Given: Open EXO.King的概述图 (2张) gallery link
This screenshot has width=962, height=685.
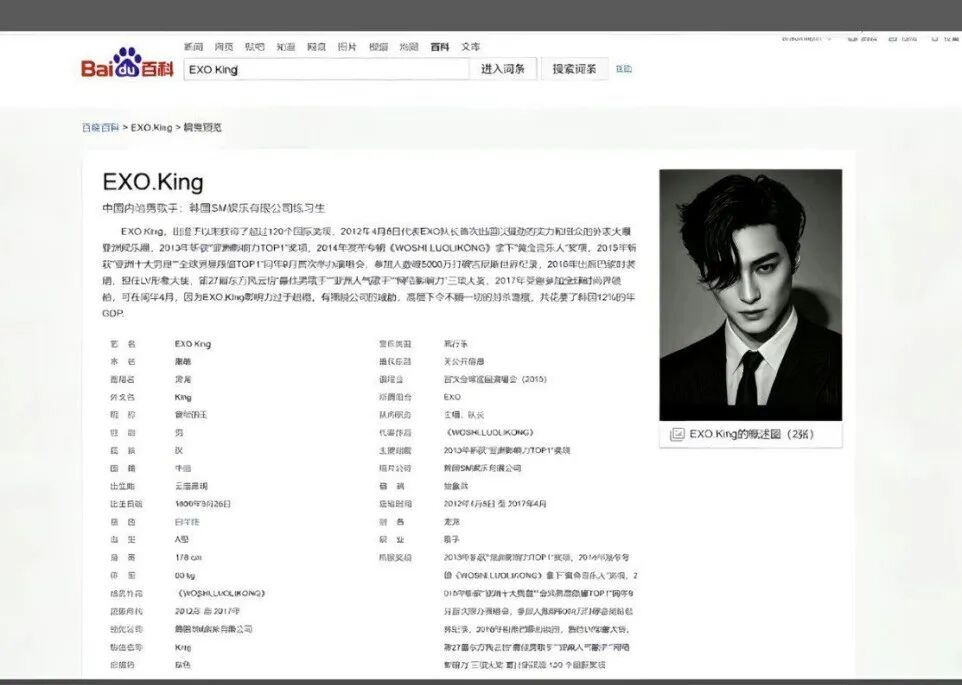Looking at the screenshot, I should coord(752,434).
